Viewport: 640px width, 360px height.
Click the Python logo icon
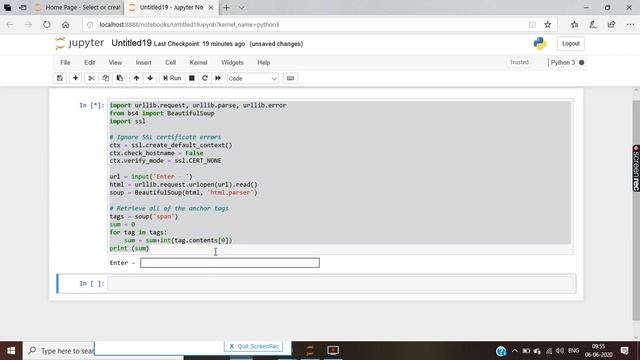pos(540,43)
